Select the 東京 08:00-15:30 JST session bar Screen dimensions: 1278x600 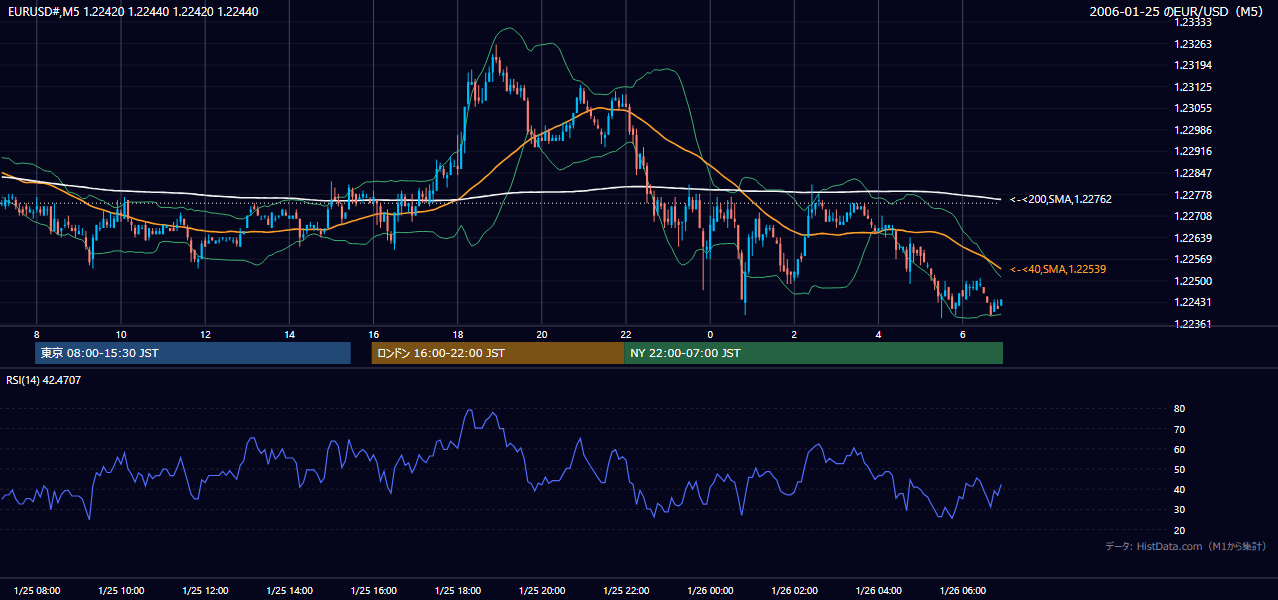tap(193, 353)
